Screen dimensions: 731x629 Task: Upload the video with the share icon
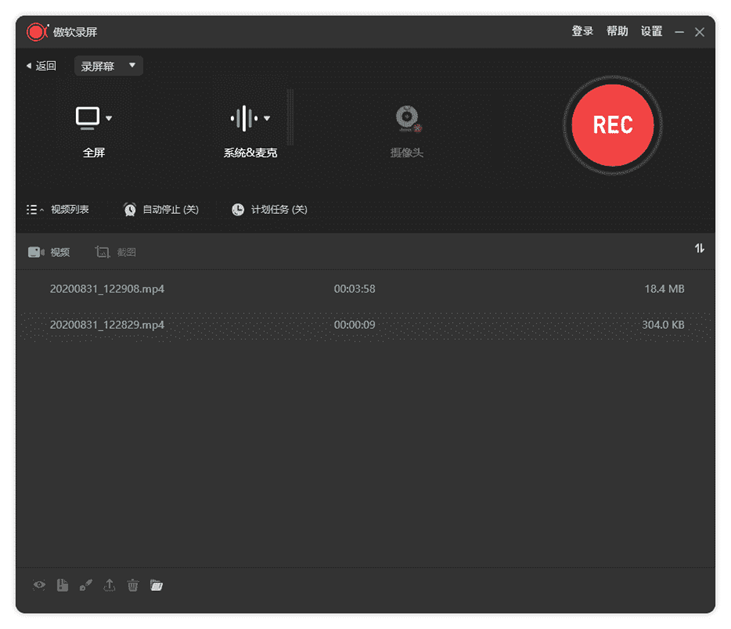[x=109, y=585]
